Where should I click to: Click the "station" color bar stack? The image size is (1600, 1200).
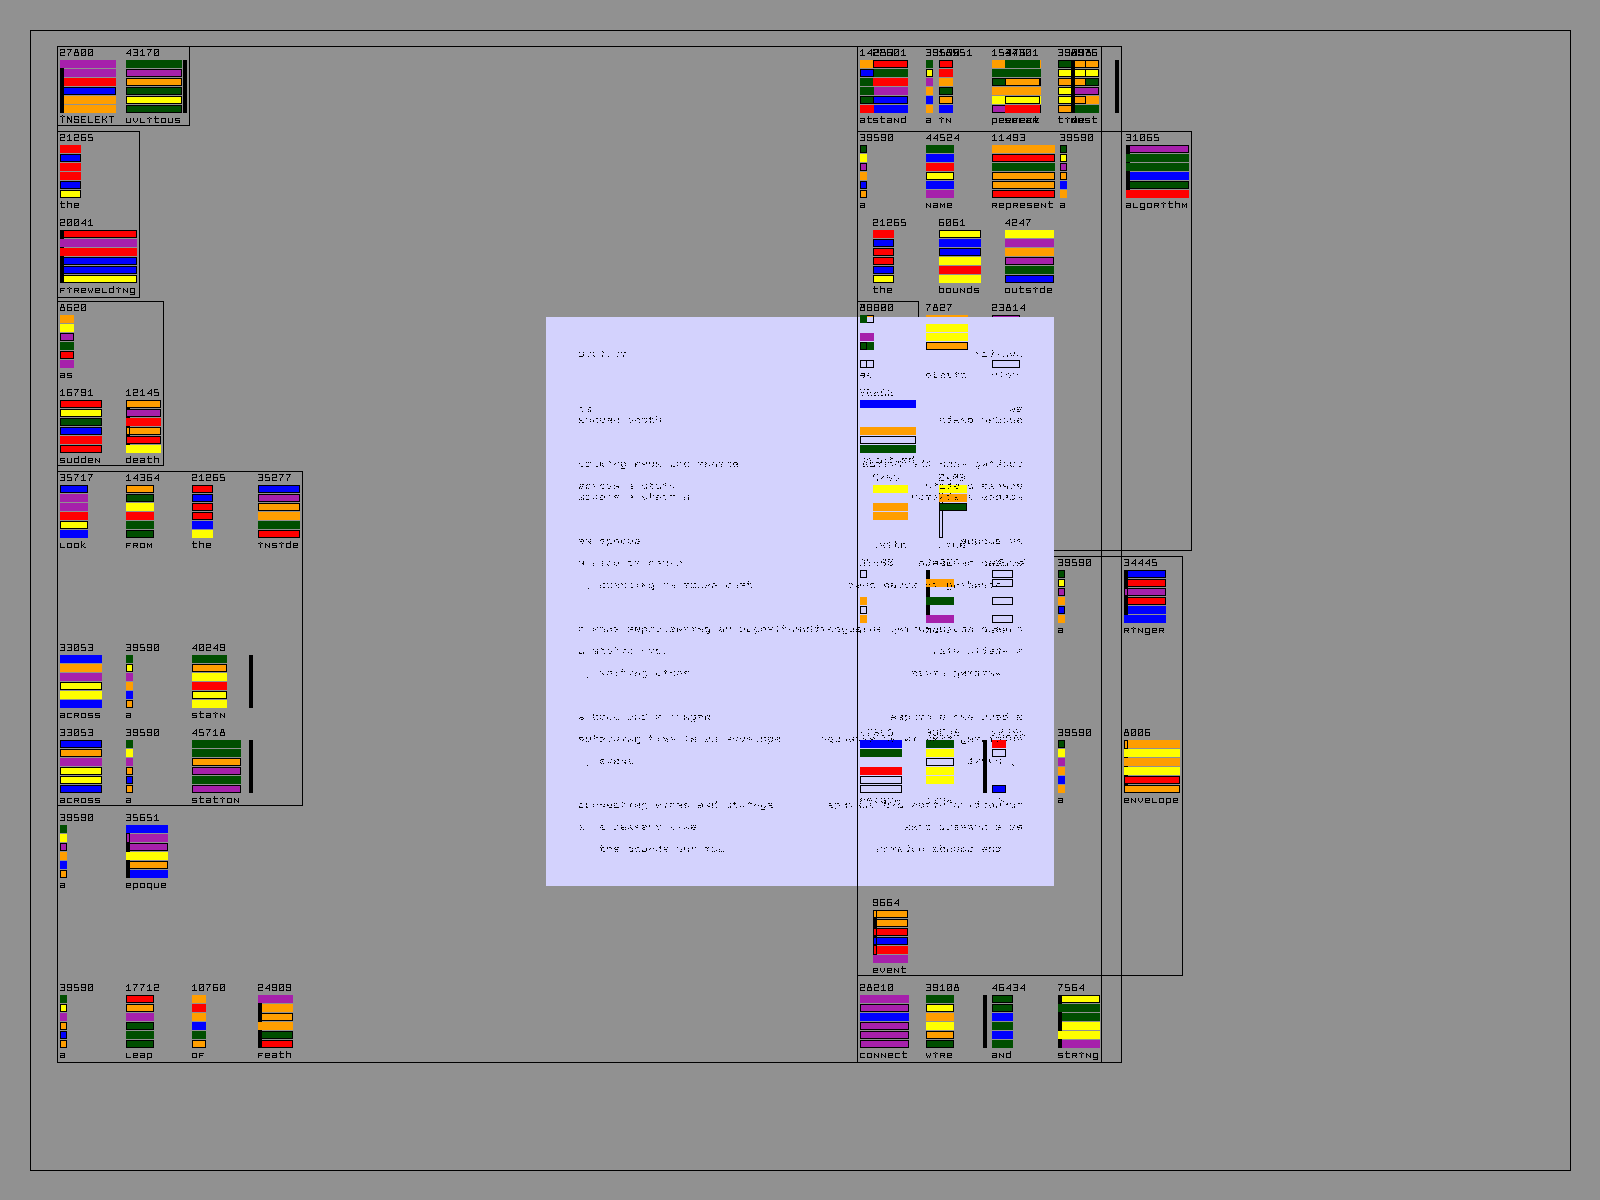pyautogui.click(x=216, y=766)
